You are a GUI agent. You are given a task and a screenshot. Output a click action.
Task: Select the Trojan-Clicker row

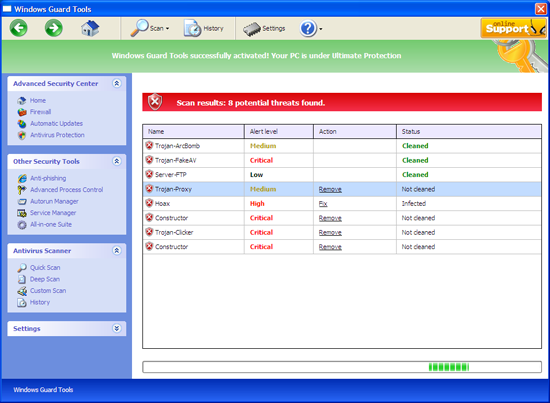tap(342, 232)
